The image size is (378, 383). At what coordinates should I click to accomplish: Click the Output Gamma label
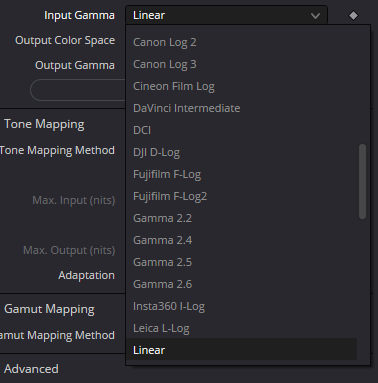[75, 65]
